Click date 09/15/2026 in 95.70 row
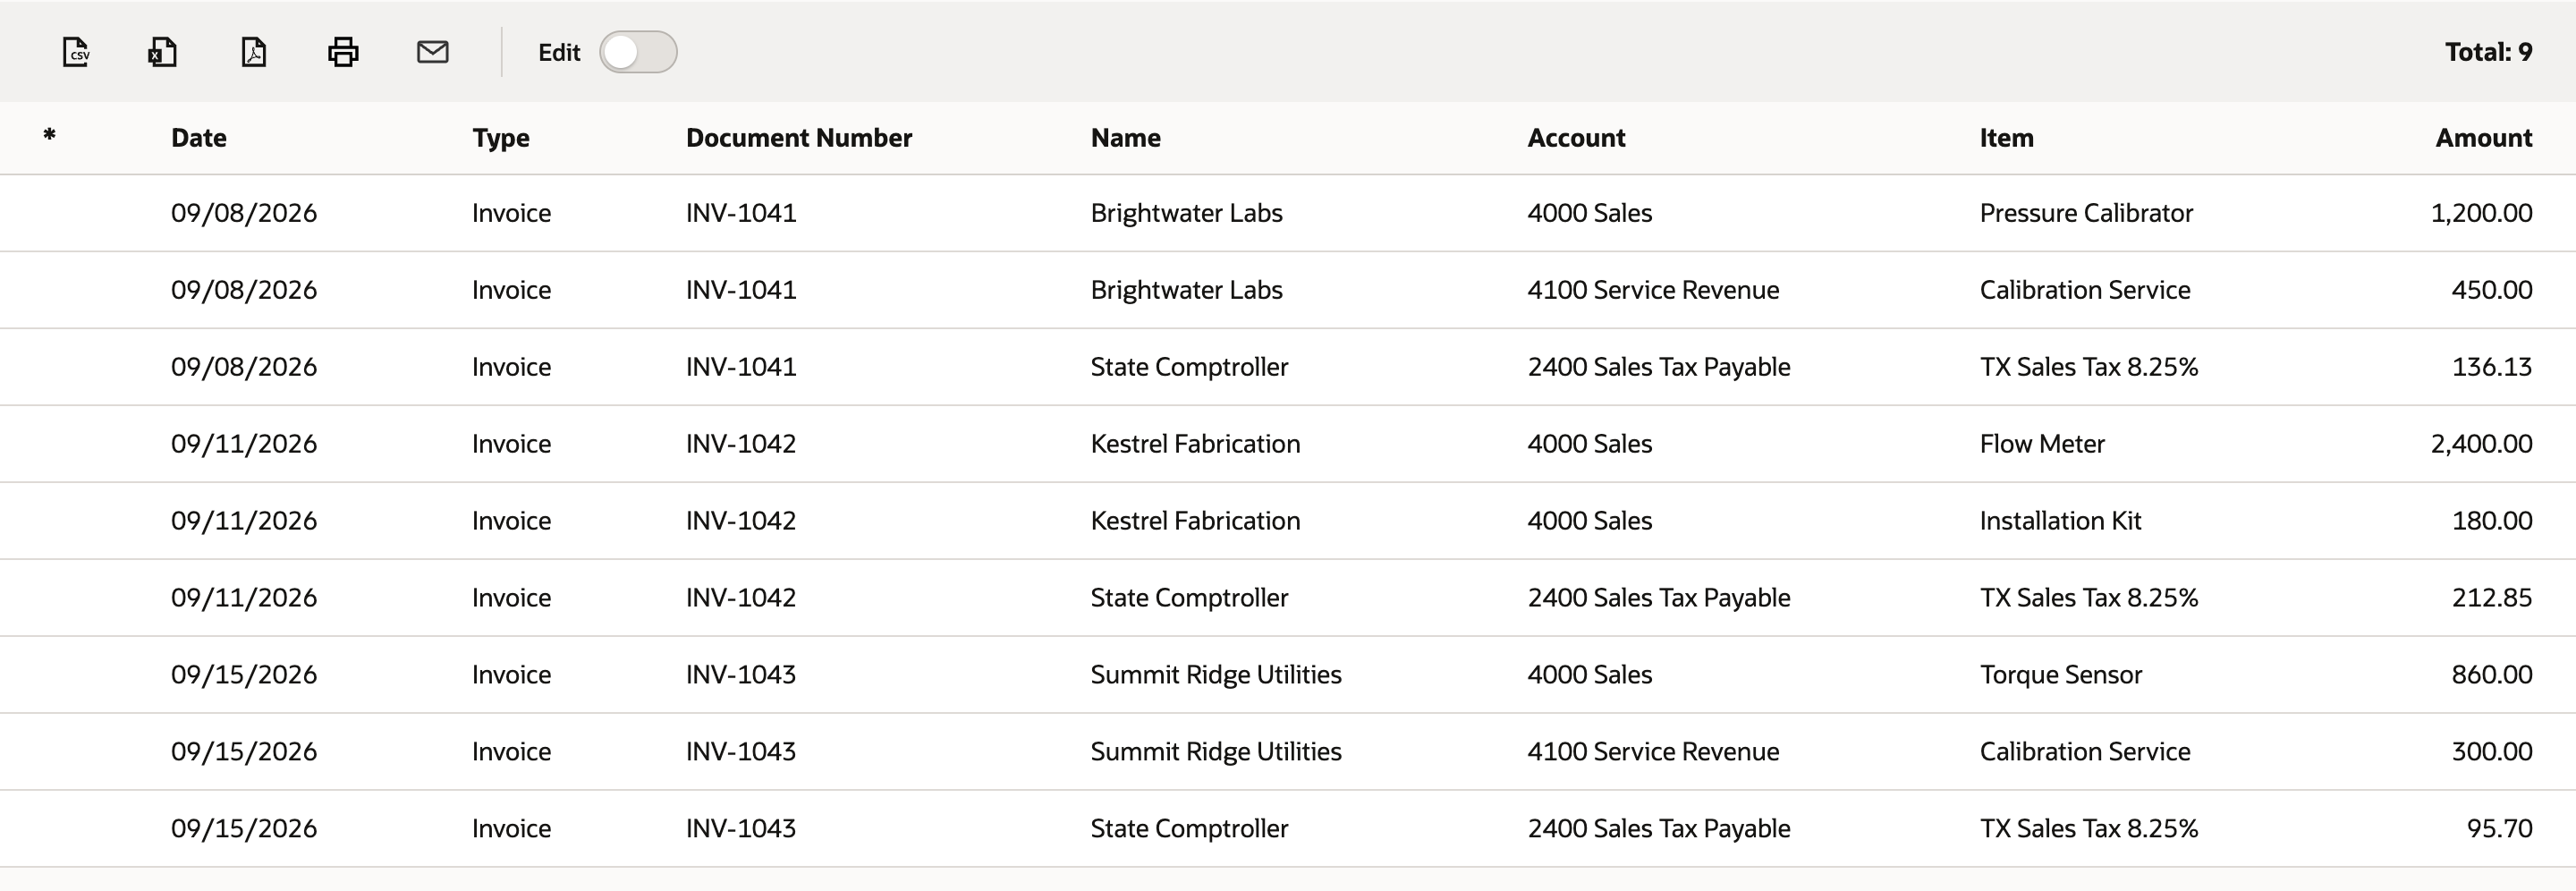Viewport: 2576px width, 891px height. 244,829
